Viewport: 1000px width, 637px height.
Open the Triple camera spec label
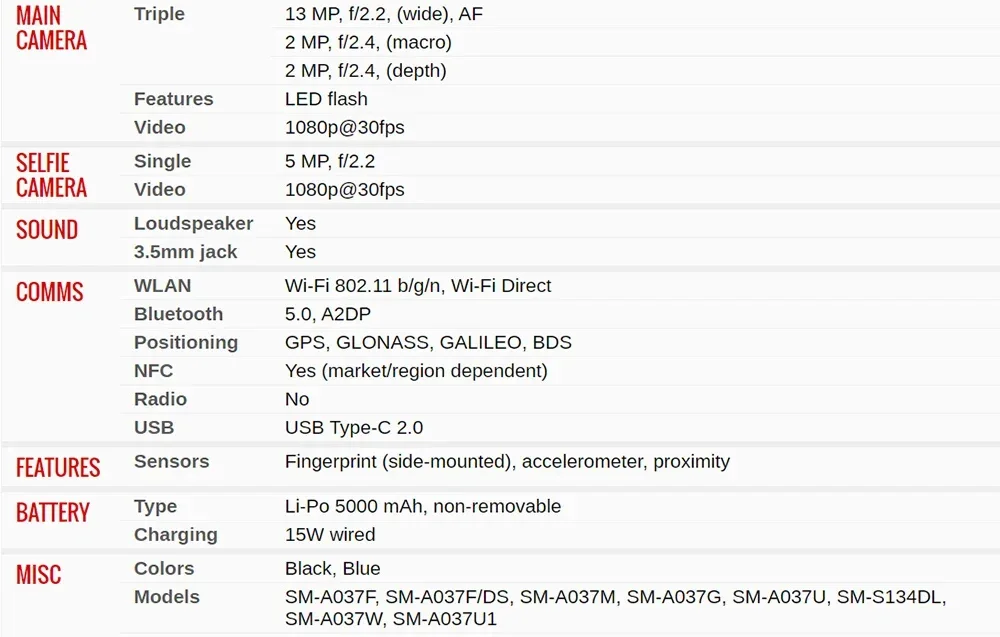coord(159,14)
